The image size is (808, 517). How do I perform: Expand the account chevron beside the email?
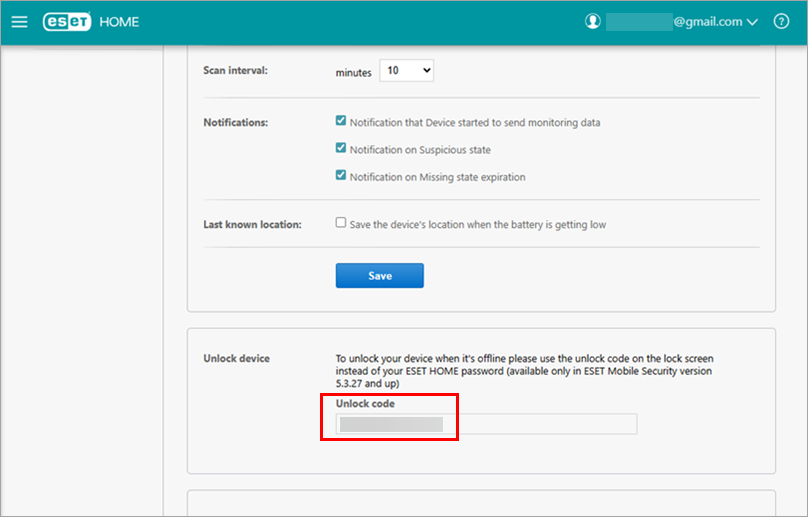coord(752,22)
